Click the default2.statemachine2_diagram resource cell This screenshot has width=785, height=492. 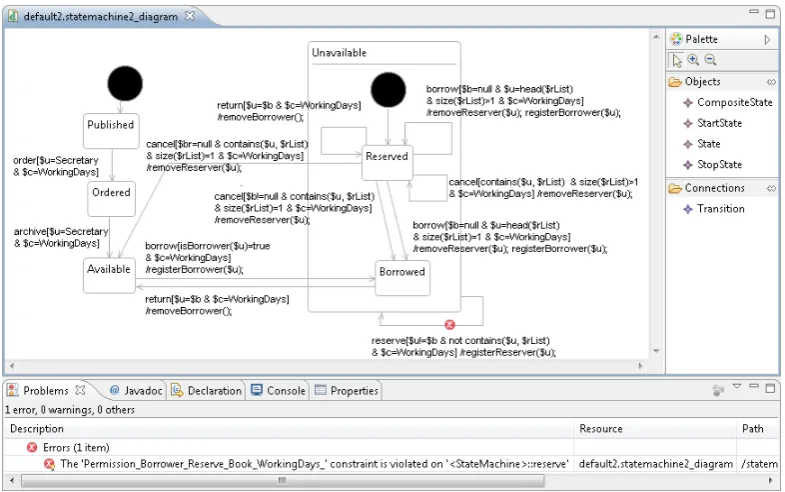click(x=655, y=464)
